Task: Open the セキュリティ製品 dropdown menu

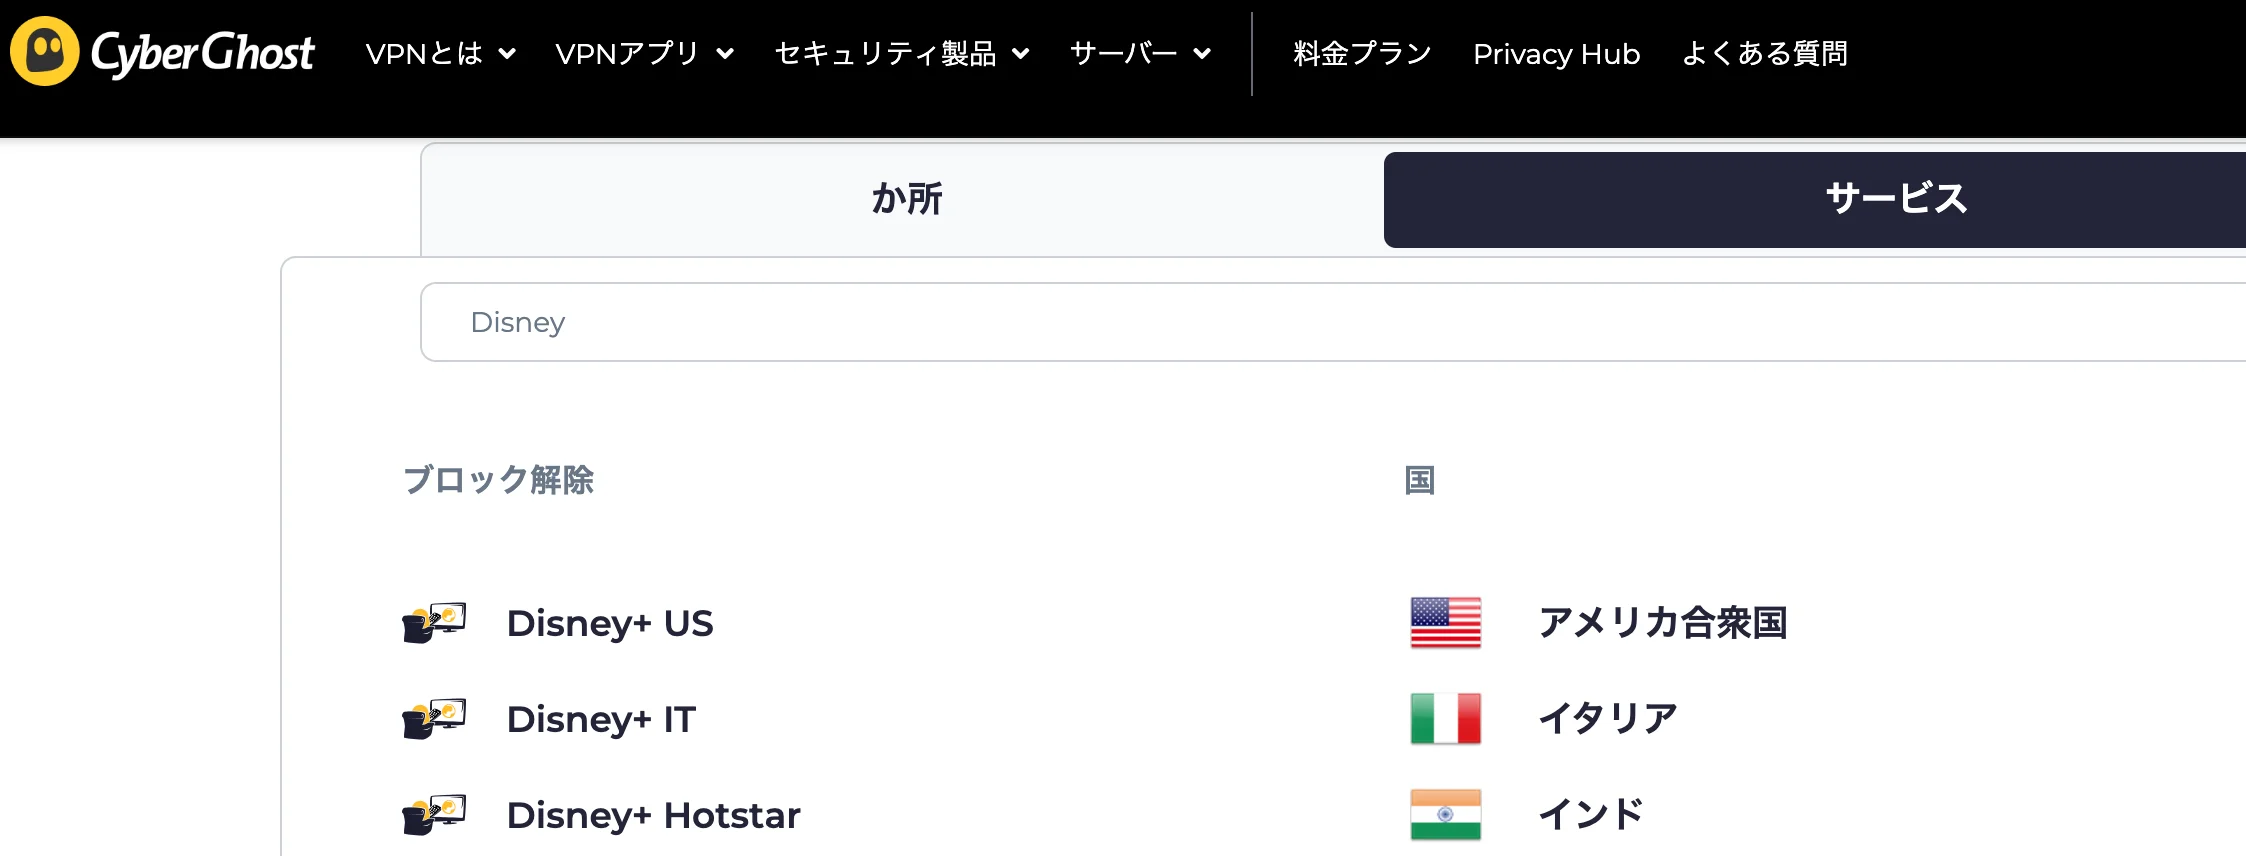Action: tap(901, 53)
